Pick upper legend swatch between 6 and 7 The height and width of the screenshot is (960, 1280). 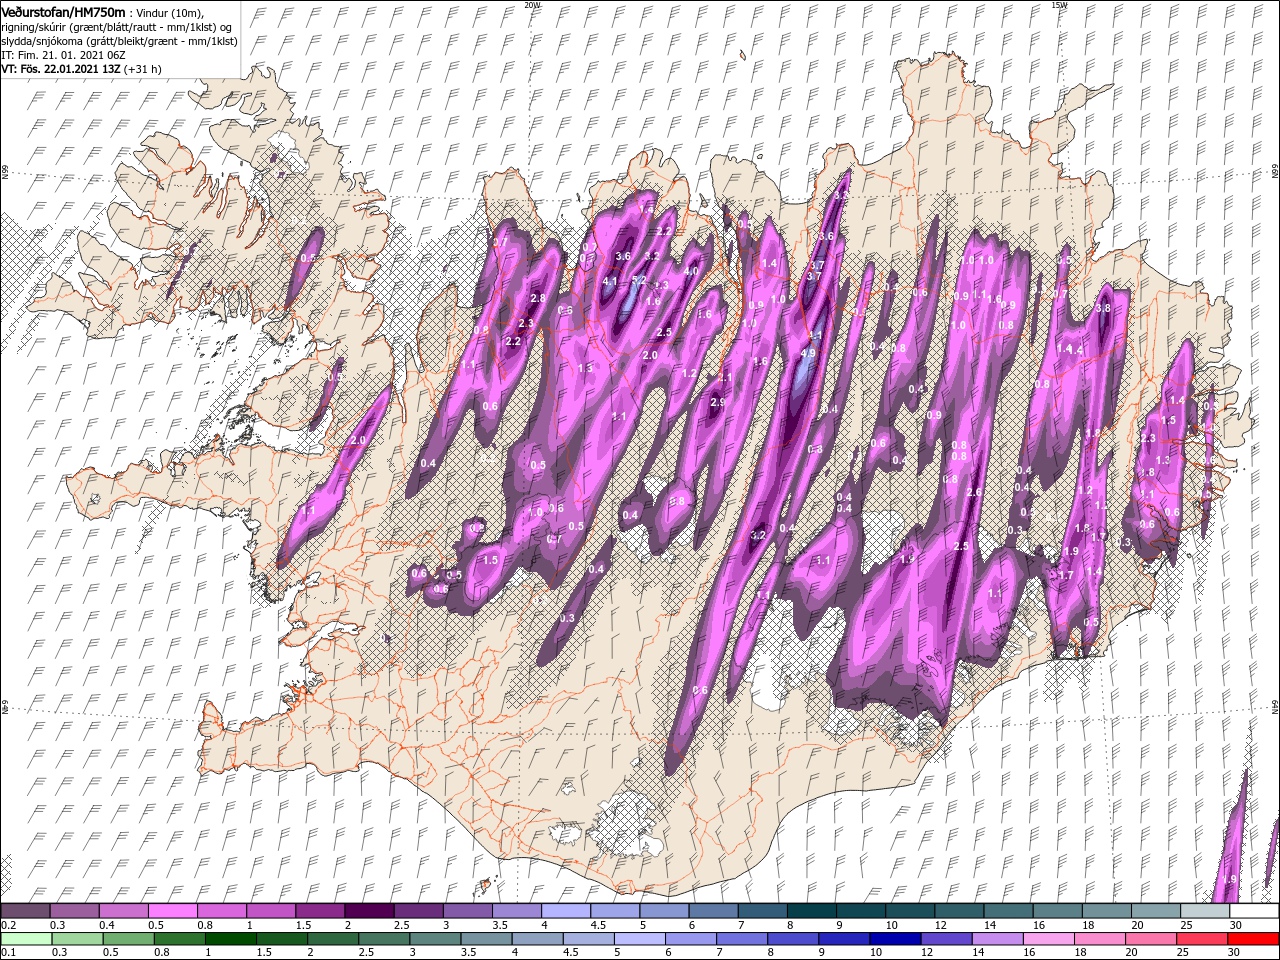(x=712, y=910)
